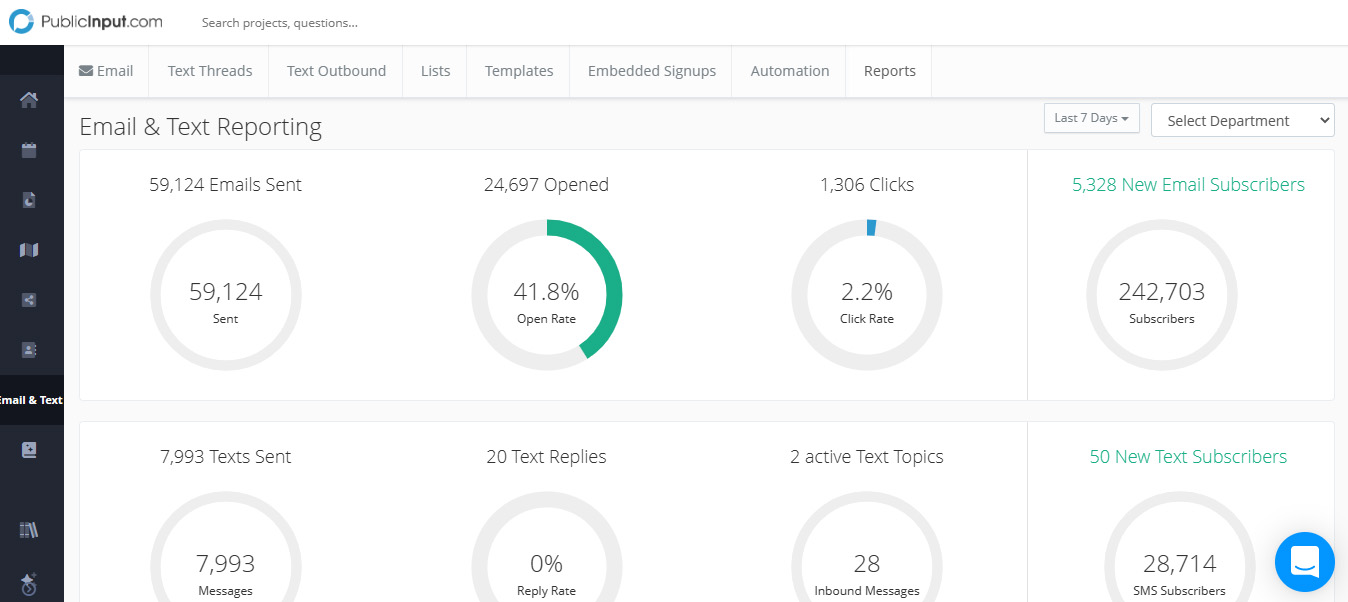
Task: Open the library books sidebar icon
Action: [x=29, y=530]
